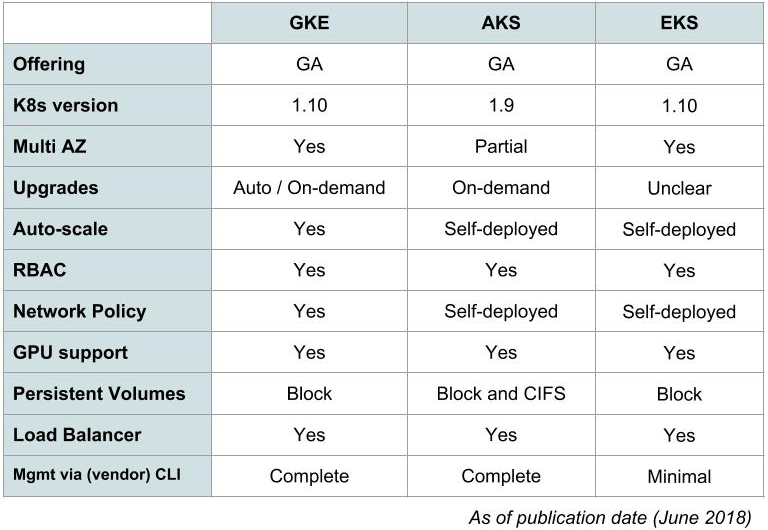Select the Persistent Volumes row label
768x530 pixels.
pyautogui.click(x=99, y=393)
